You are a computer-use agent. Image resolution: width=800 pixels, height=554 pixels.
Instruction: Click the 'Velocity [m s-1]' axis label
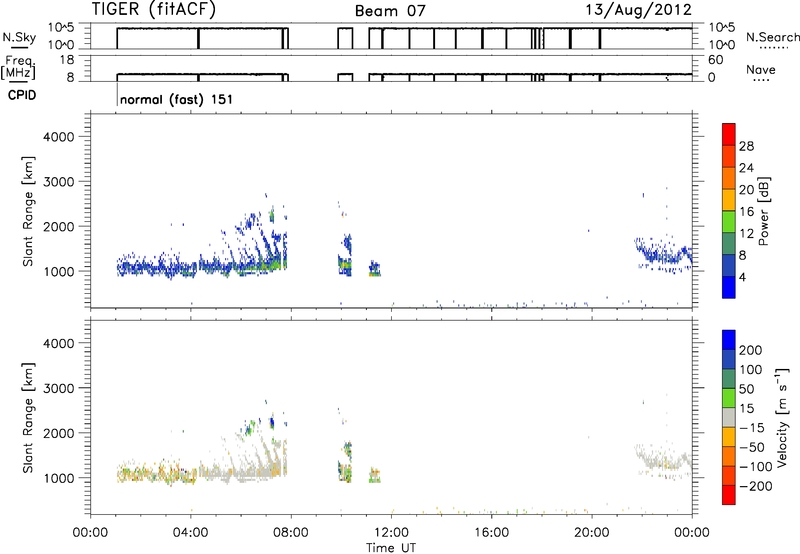coord(782,417)
